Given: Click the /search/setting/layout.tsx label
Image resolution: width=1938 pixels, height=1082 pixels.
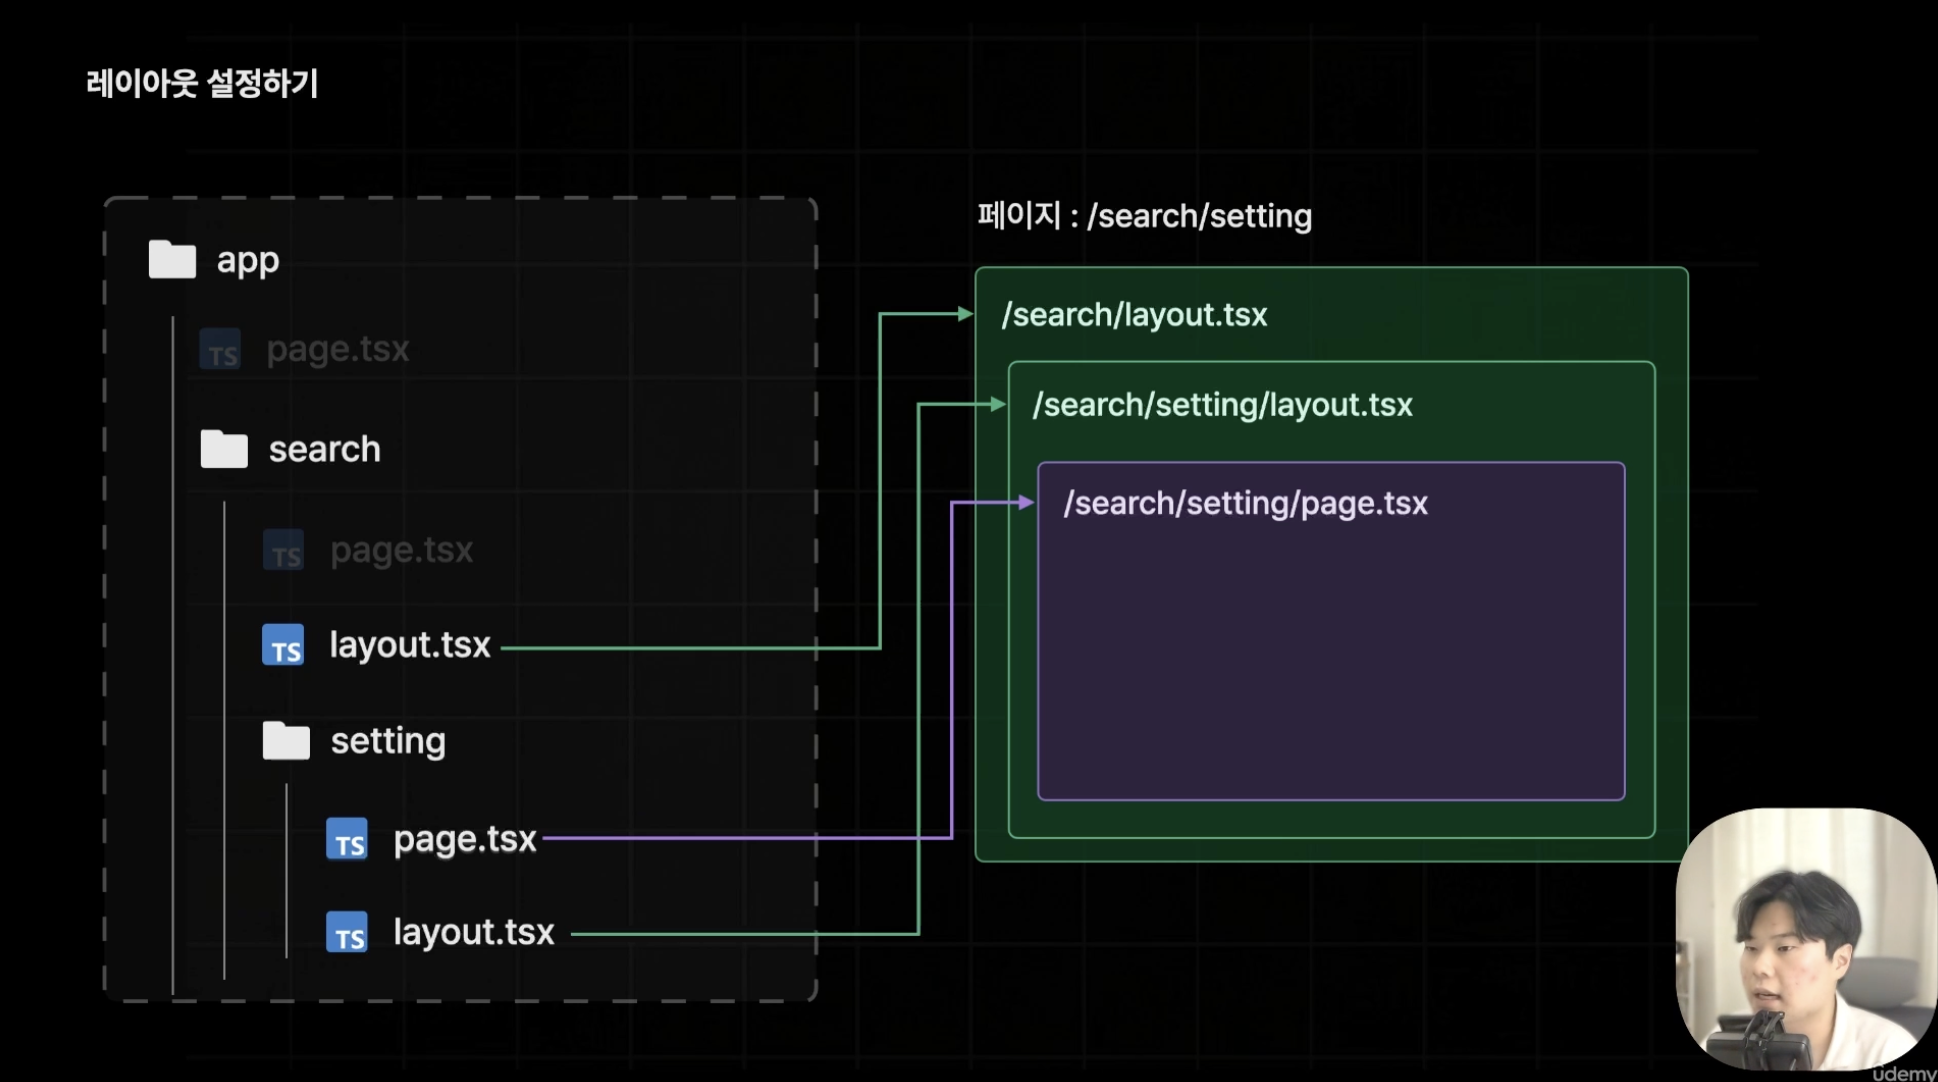Looking at the screenshot, I should [x=1222, y=405].
